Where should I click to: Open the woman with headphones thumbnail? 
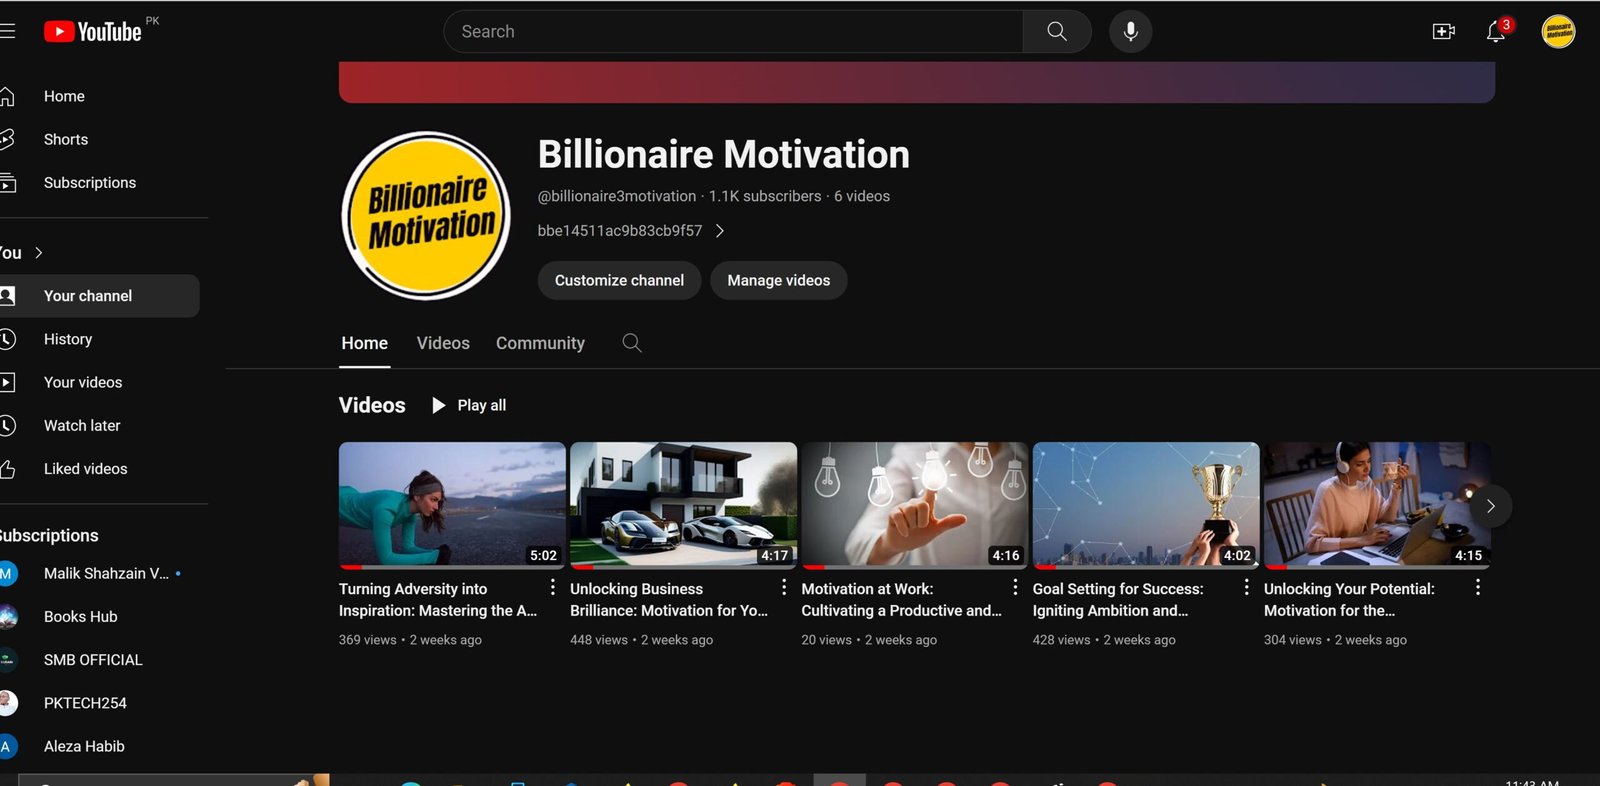[x=1377, y=506]
